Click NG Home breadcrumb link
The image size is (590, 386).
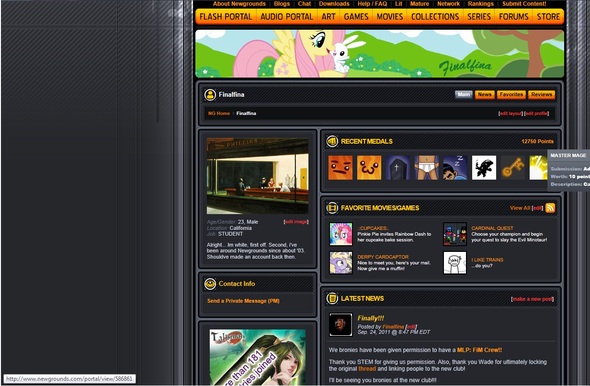(219, 113)
